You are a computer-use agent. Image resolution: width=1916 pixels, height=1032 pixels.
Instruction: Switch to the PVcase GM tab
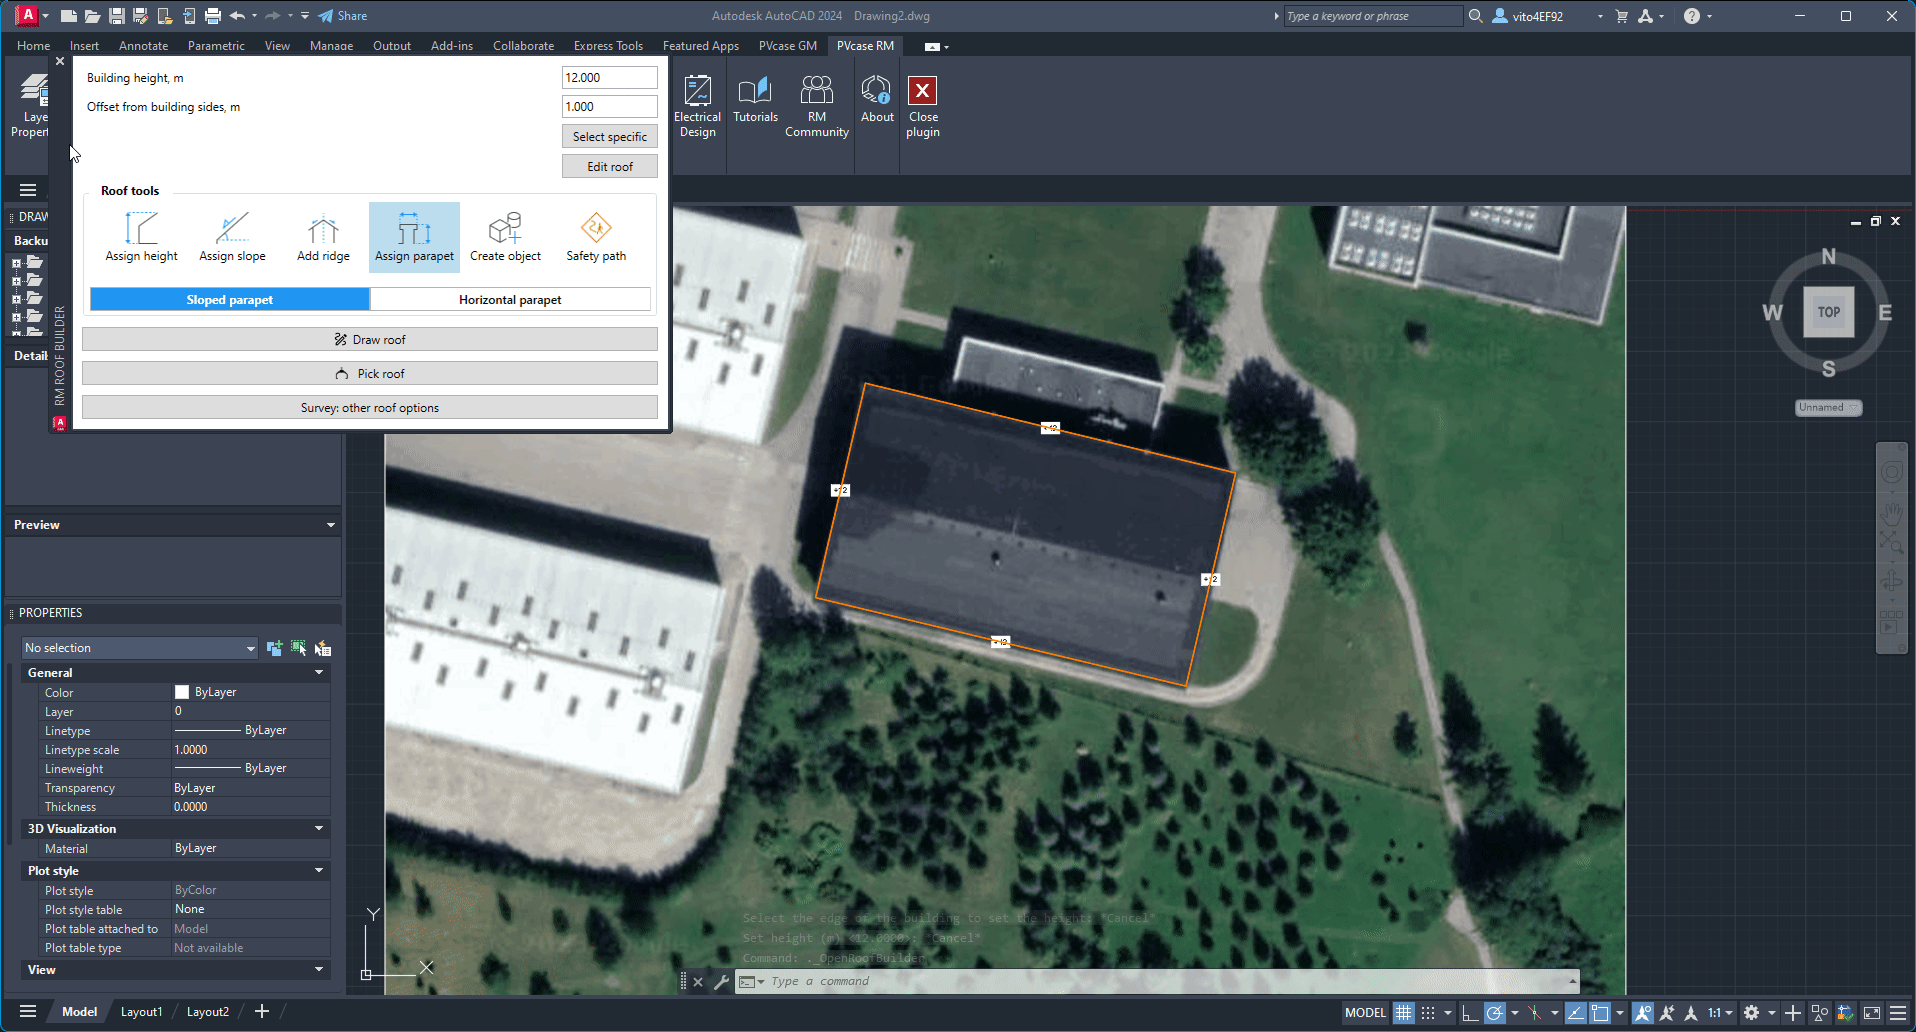788,46
